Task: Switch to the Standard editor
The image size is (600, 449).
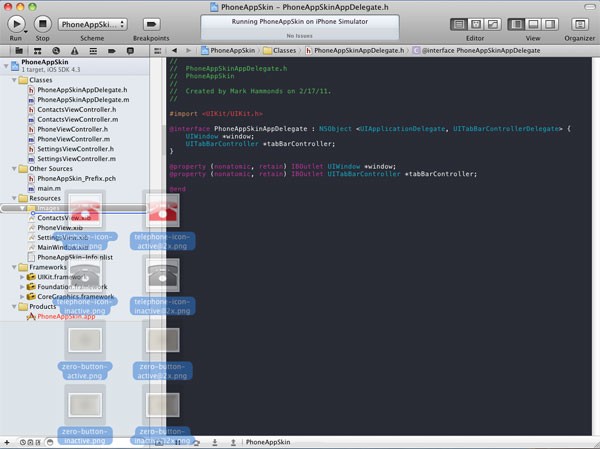Action: tap(458, 24)
